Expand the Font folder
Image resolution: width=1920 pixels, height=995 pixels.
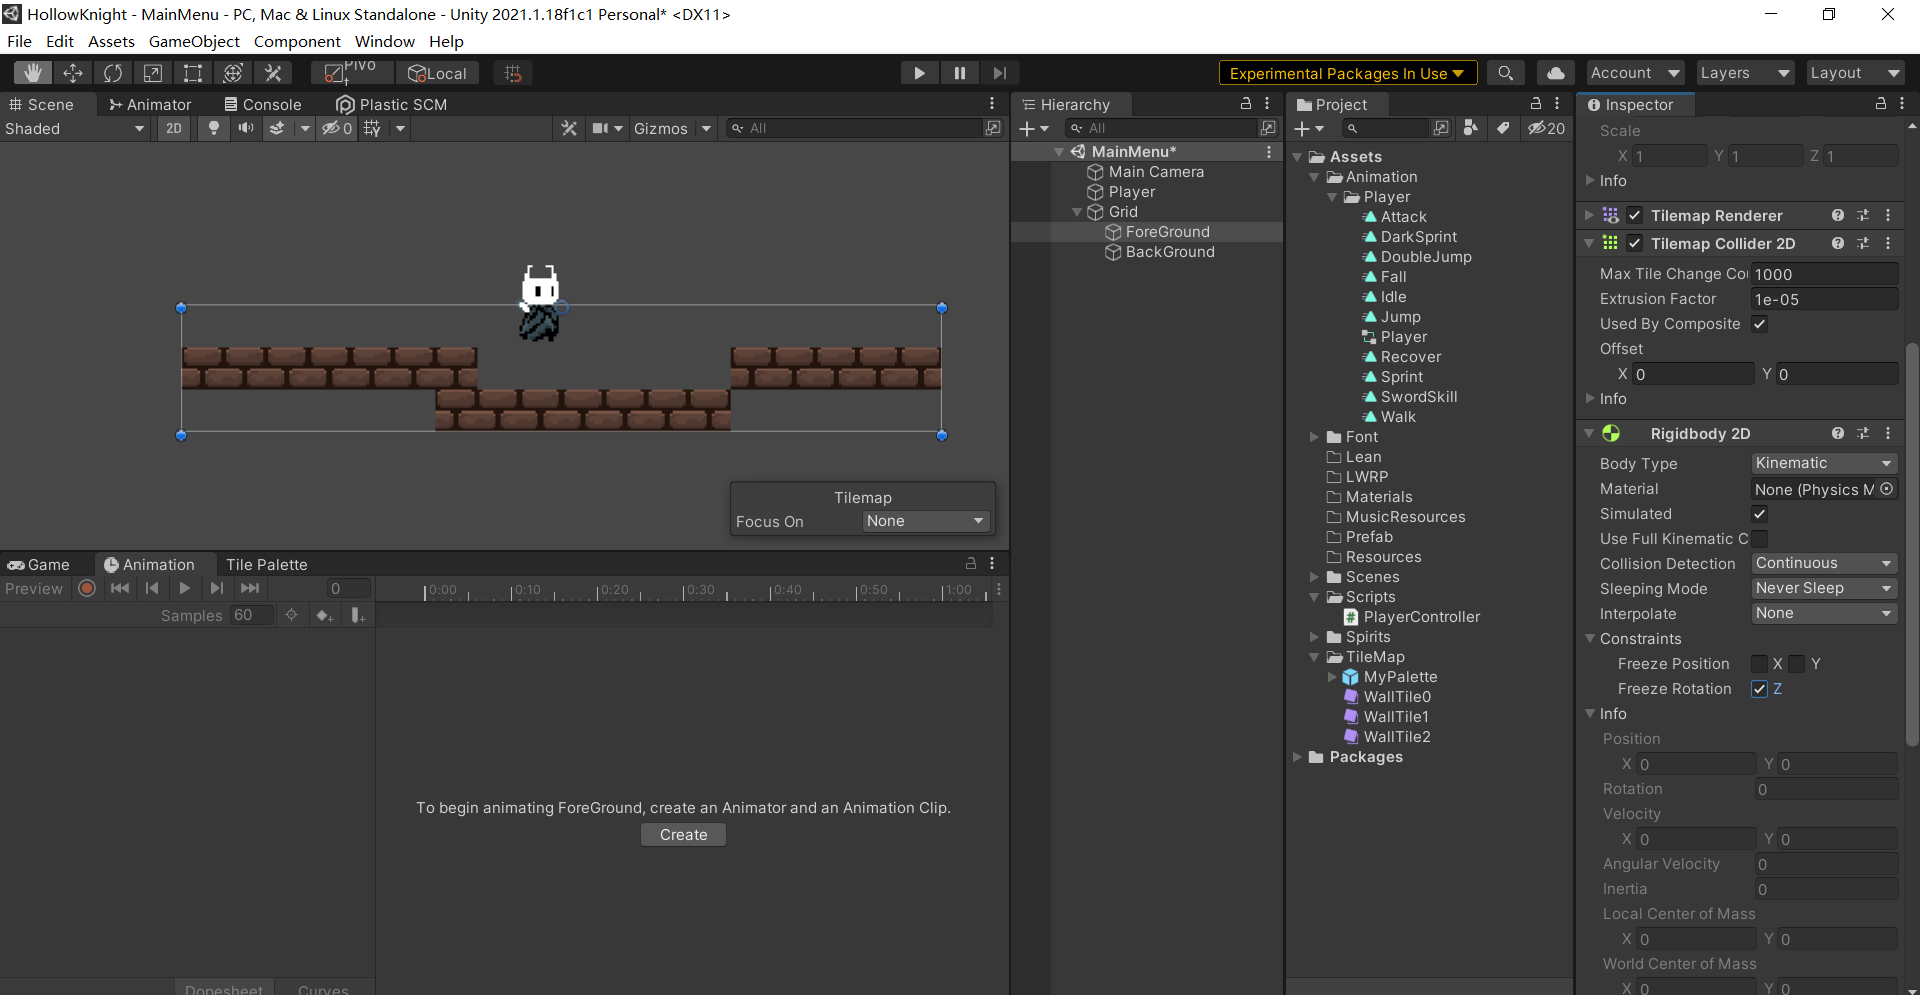1314,437
